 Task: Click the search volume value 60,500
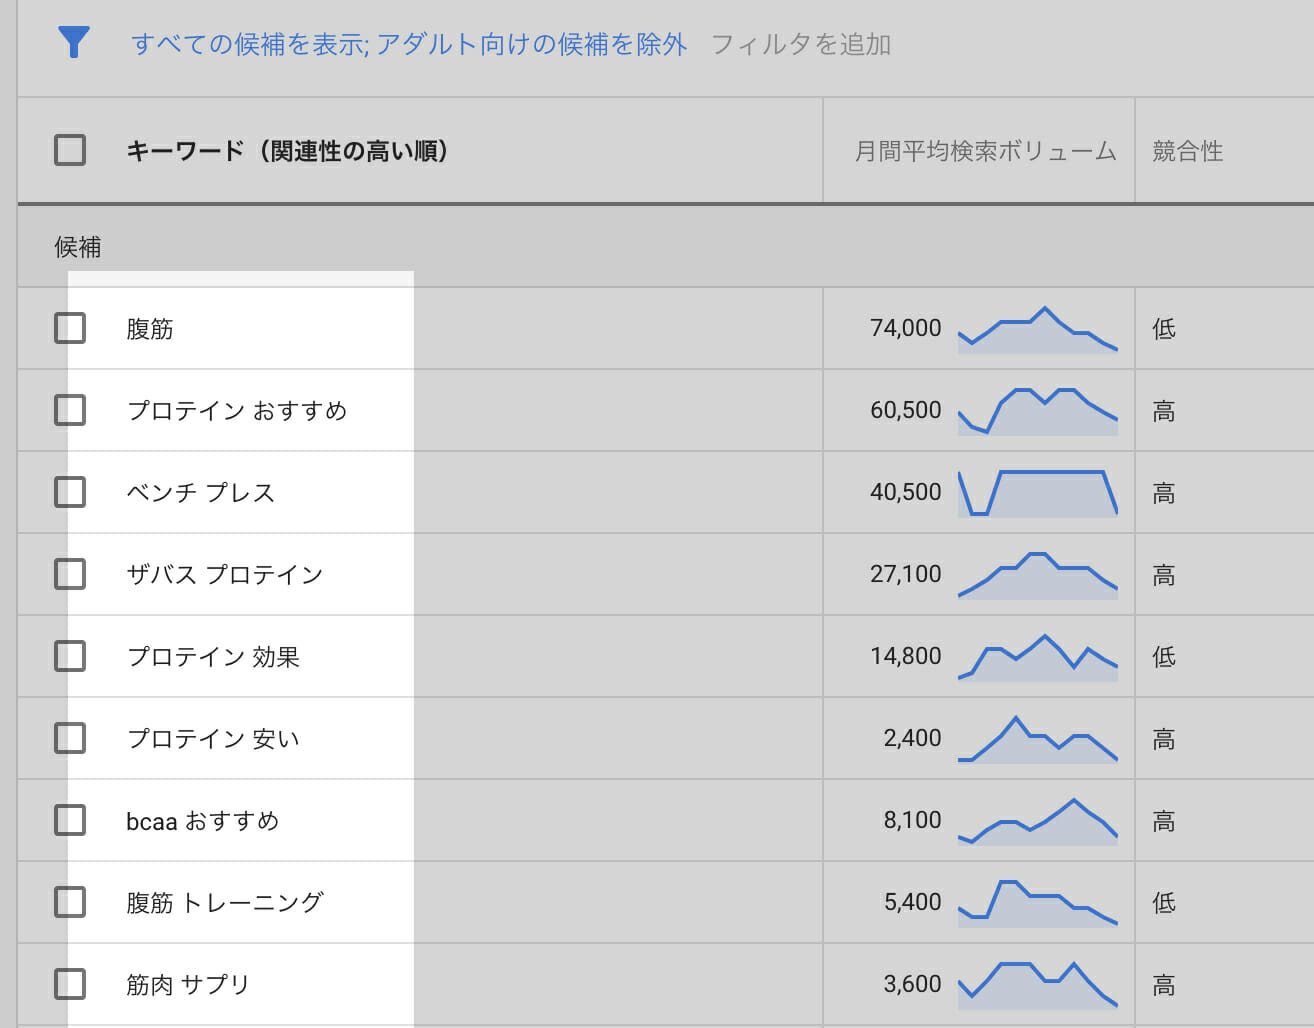tap(906, 410)
